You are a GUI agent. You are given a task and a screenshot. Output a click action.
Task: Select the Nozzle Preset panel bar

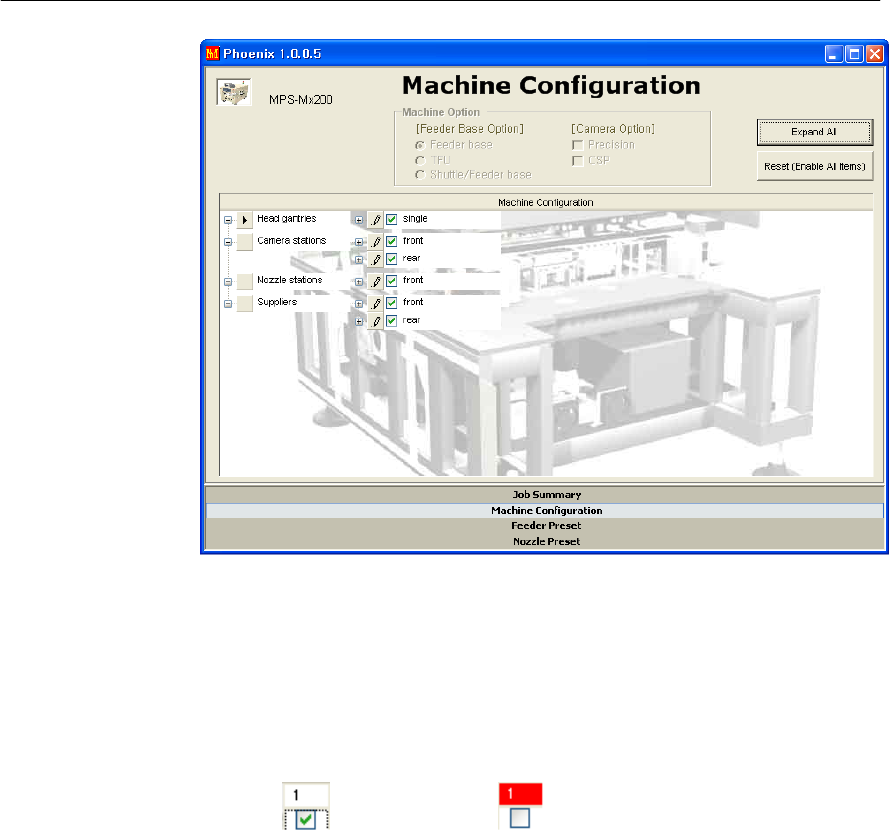(545, 541)
